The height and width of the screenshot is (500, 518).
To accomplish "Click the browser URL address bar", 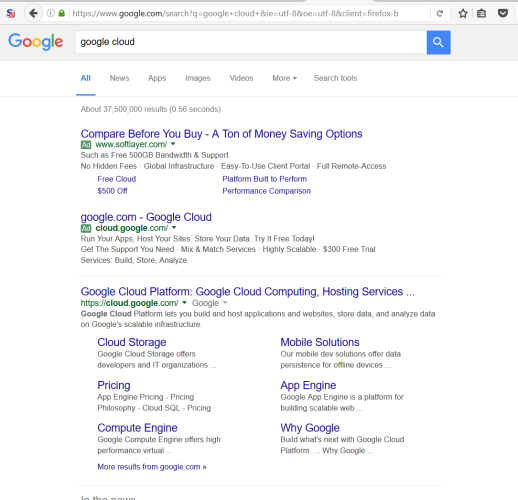I will pos(250,13).
